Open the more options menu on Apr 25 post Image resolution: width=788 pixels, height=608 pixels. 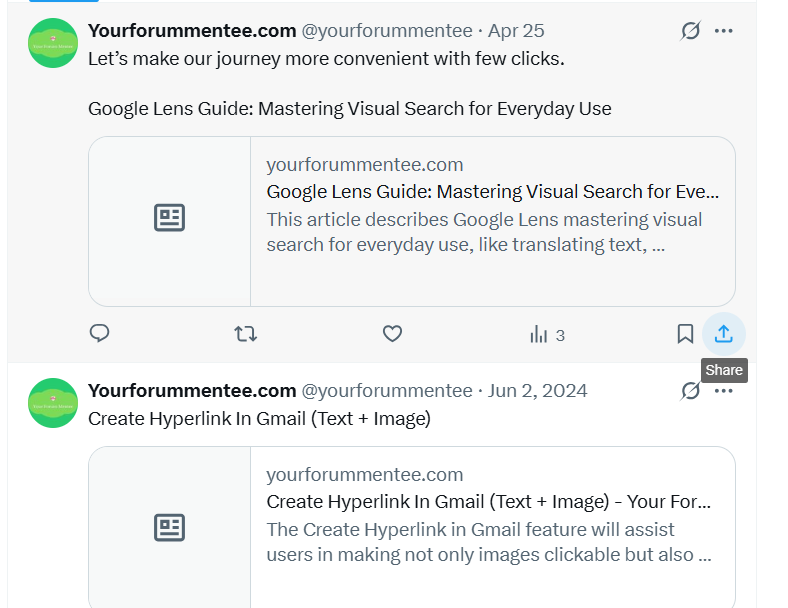pos(724,31)
